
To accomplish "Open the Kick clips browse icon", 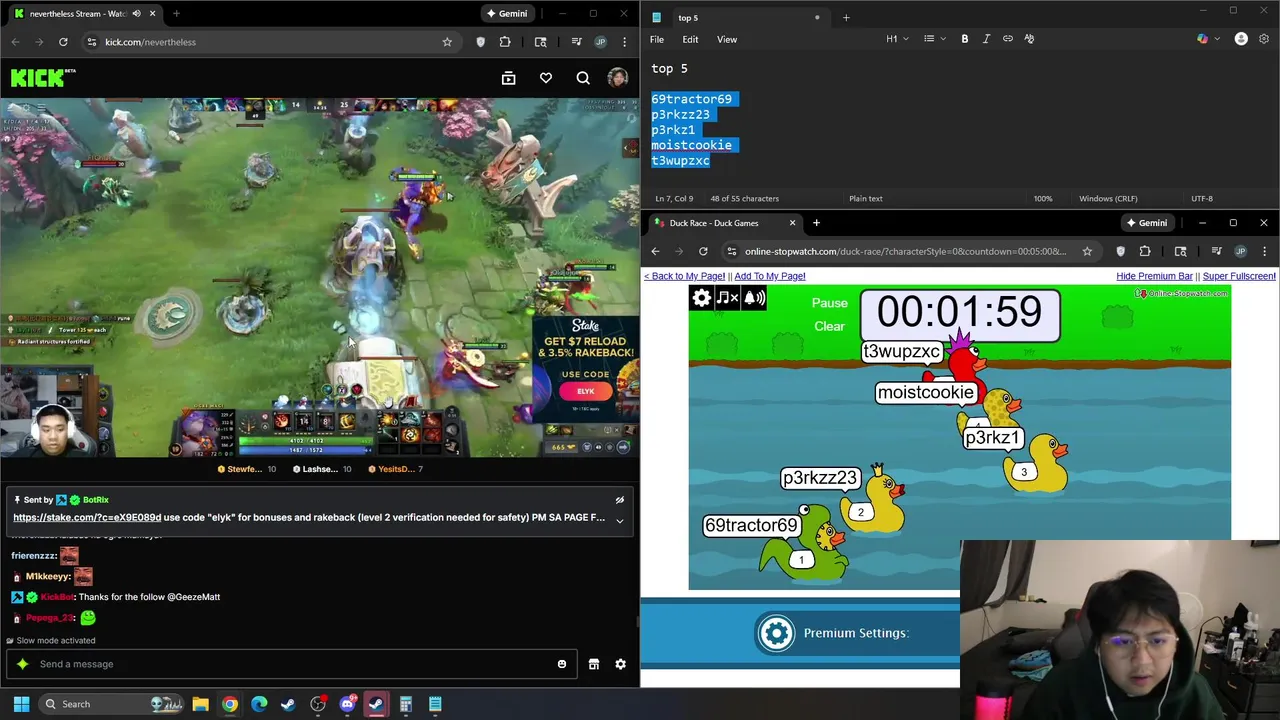I will 508,78.
